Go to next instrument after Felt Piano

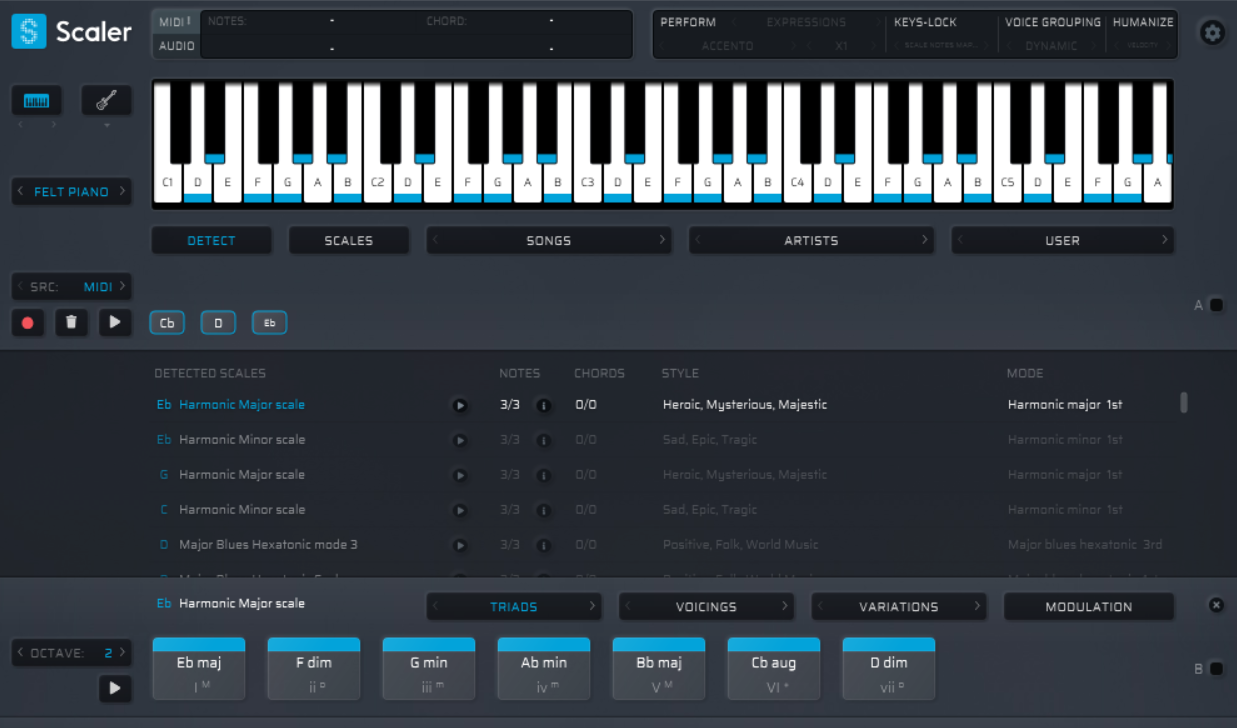click(x=123, y=192)
